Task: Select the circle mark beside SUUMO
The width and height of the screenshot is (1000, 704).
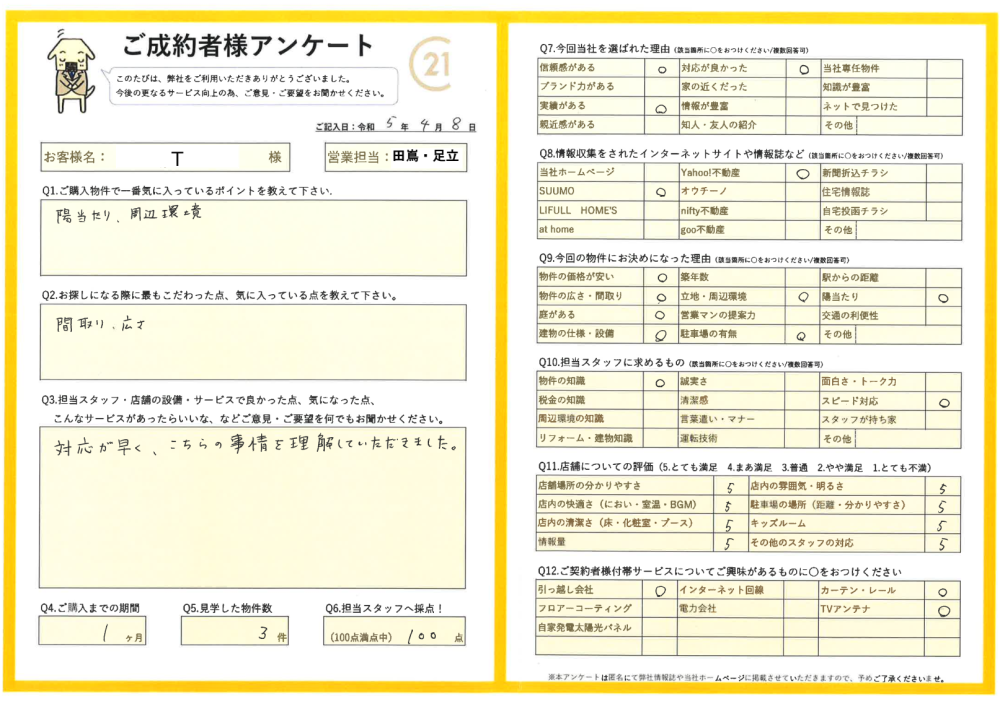Action: click(x=660, y=192)
